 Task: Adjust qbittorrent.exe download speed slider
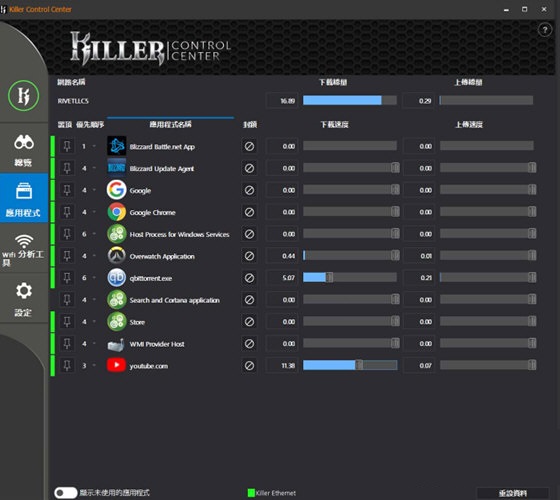tap(329, 278)
